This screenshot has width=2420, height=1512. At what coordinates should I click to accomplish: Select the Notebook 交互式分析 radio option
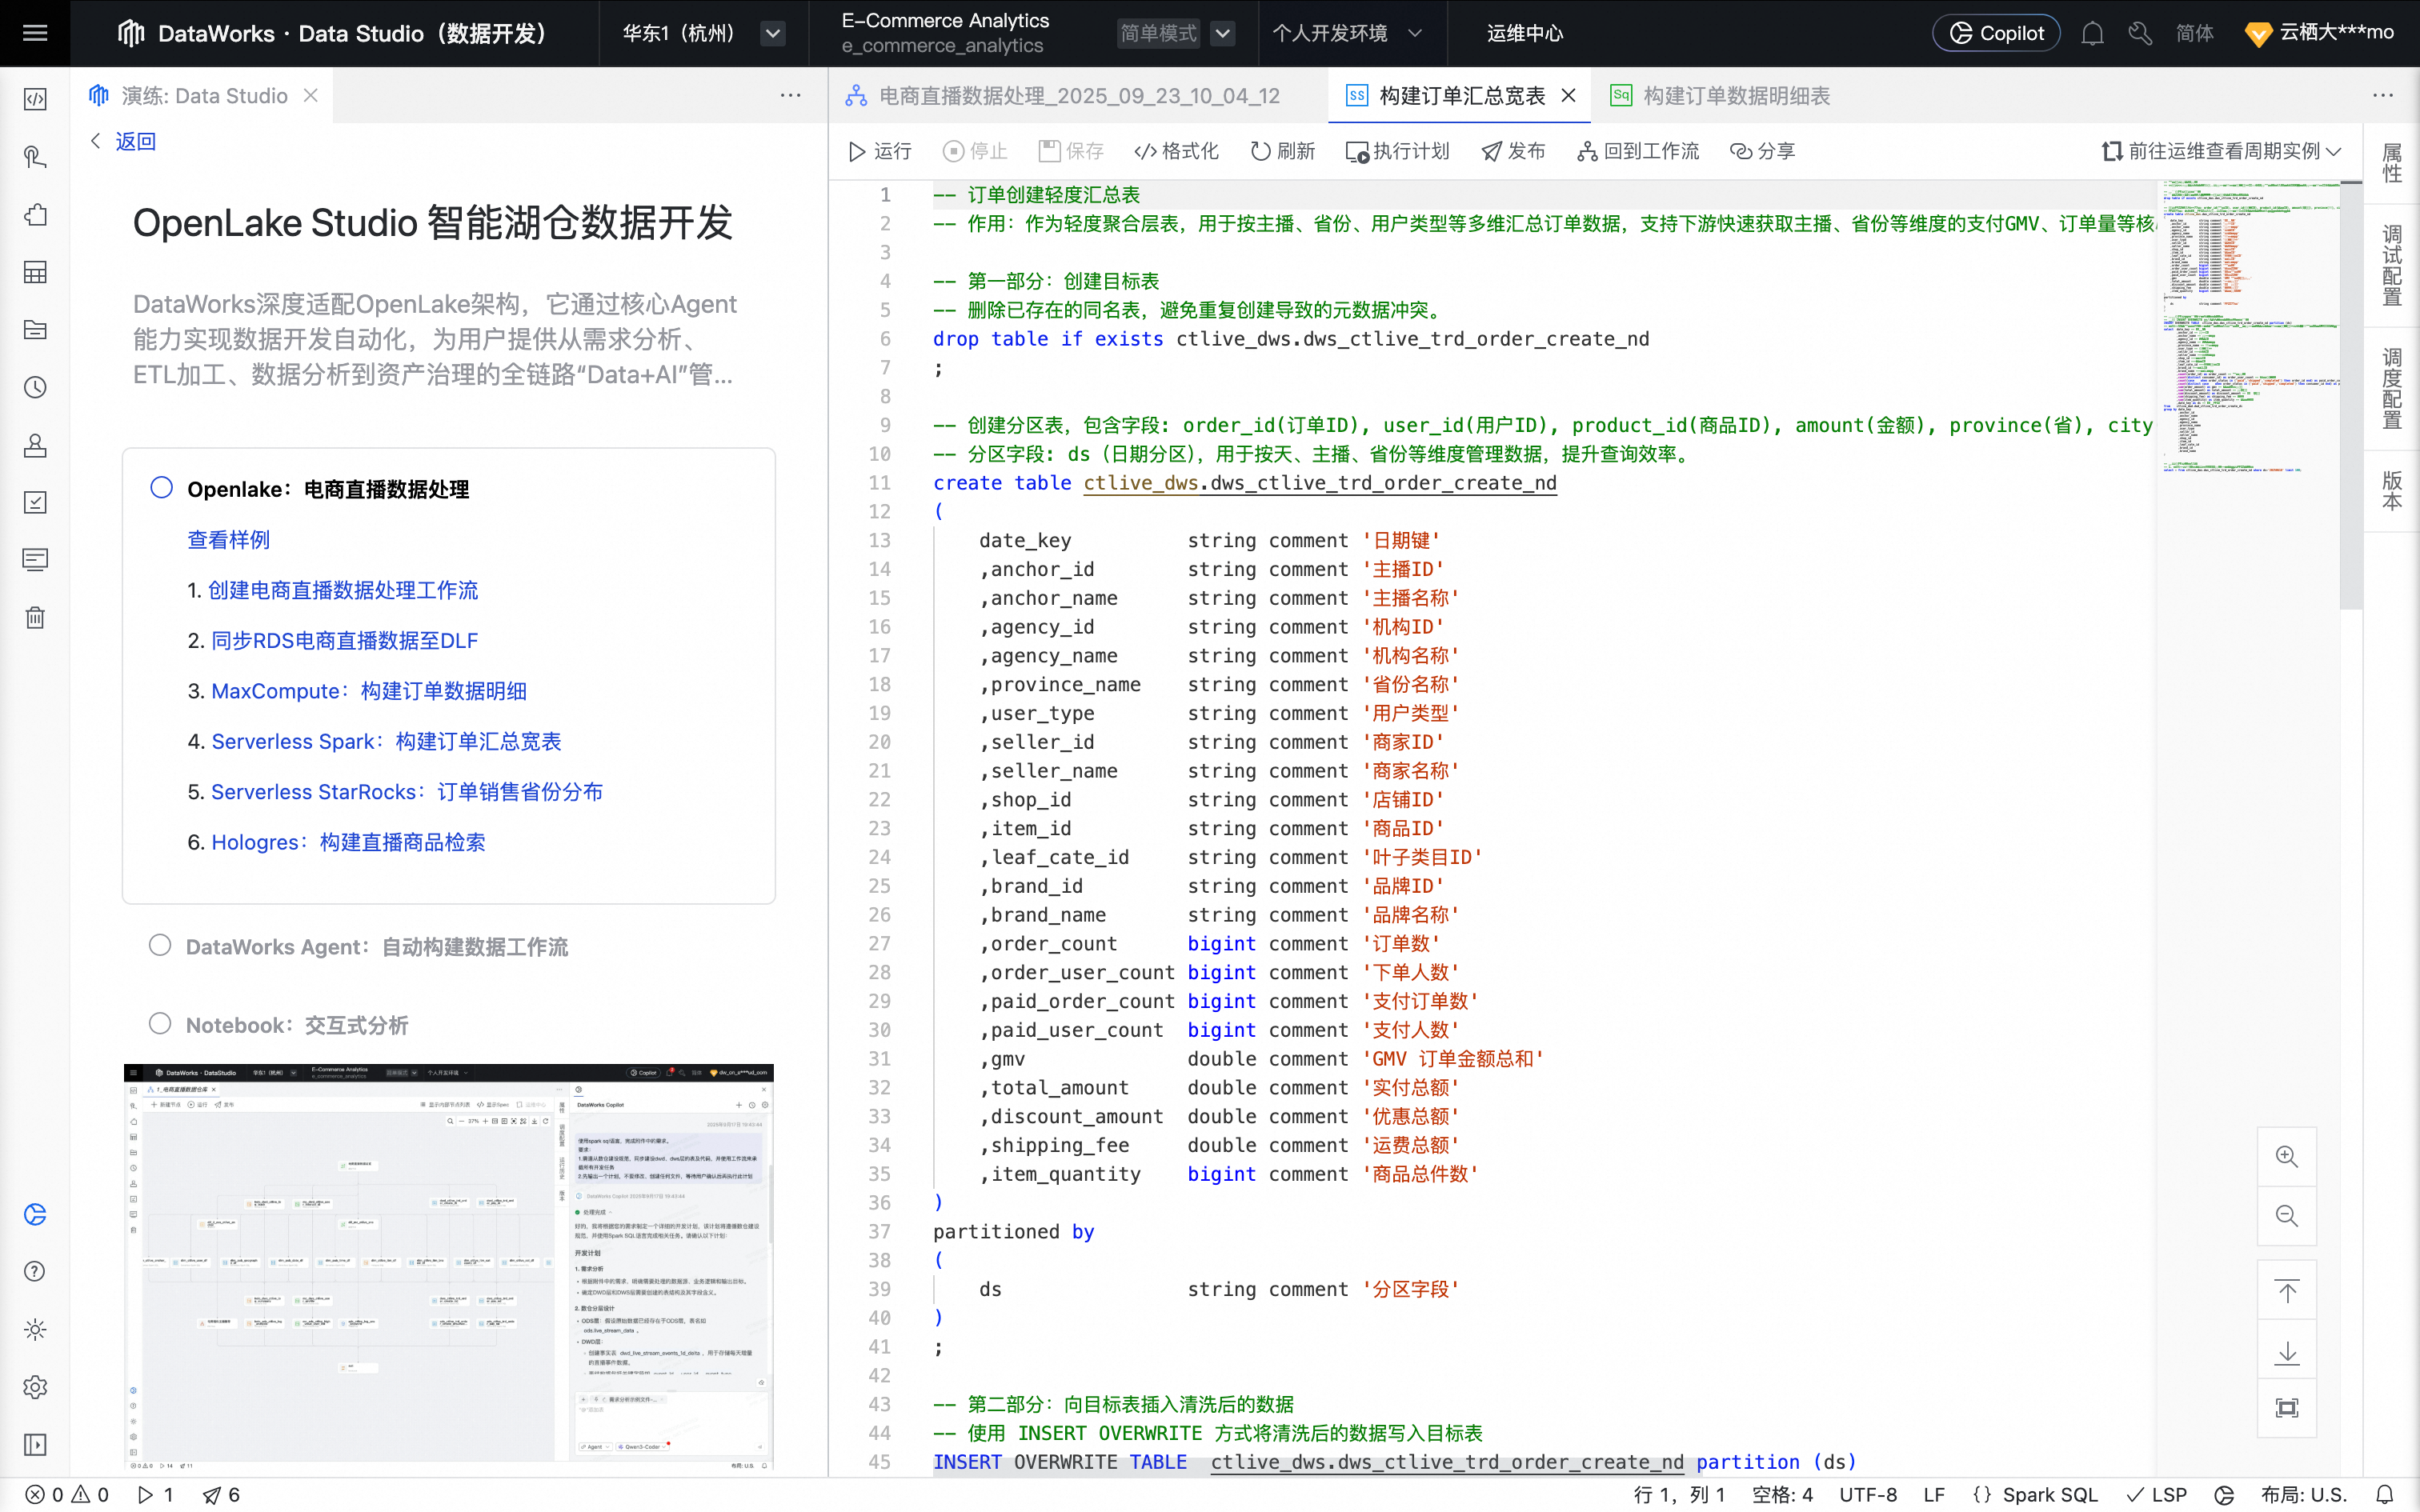[x=160, y=1023]
